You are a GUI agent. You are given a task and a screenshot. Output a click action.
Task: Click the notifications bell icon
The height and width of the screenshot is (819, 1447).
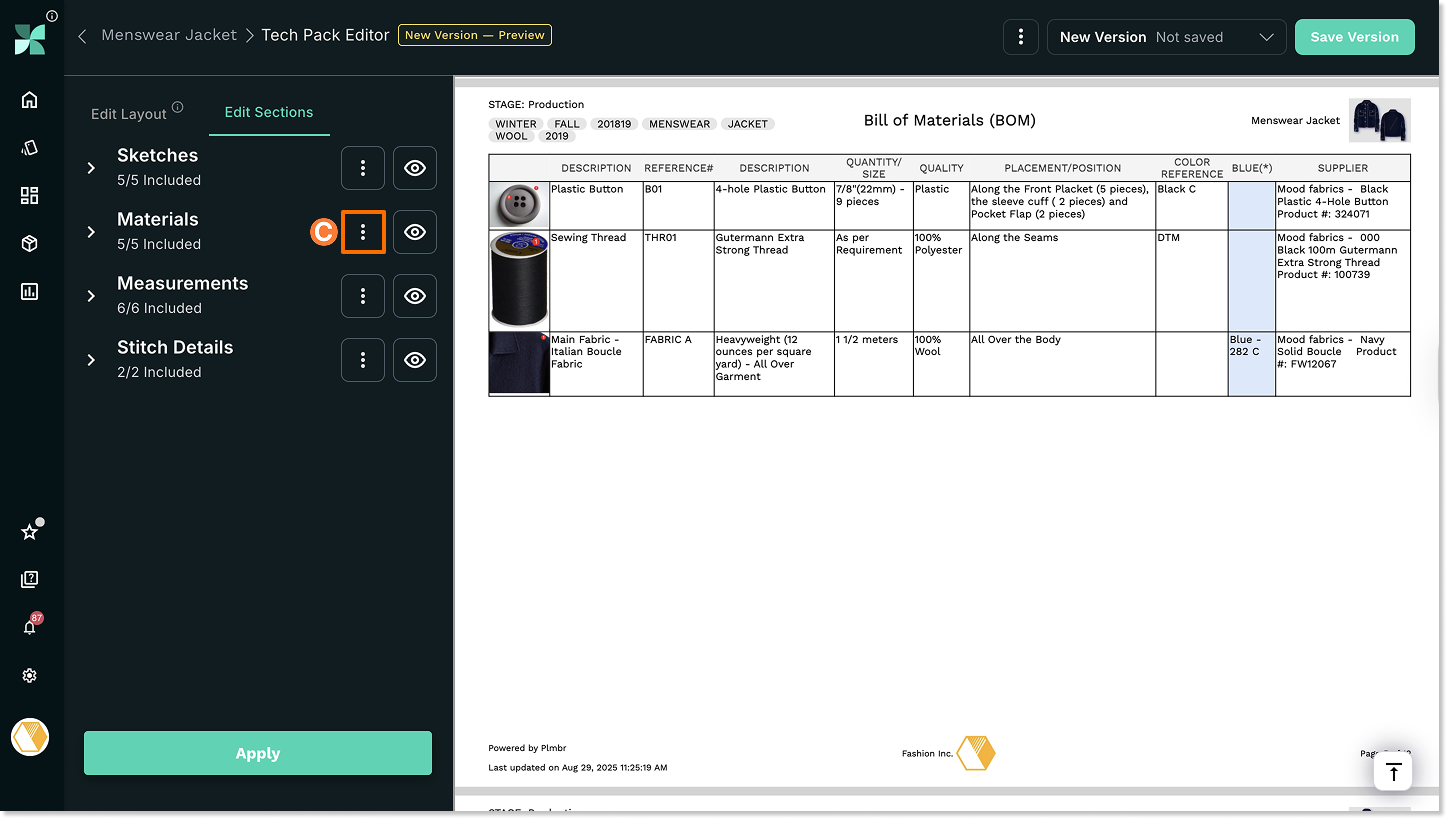coord(30,627)
